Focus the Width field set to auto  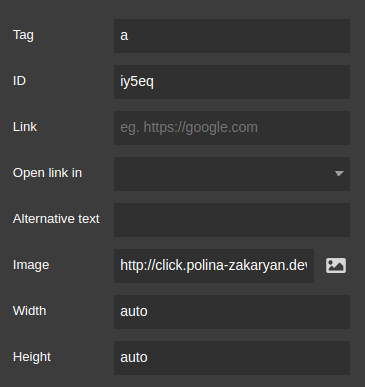pos(232,312)
